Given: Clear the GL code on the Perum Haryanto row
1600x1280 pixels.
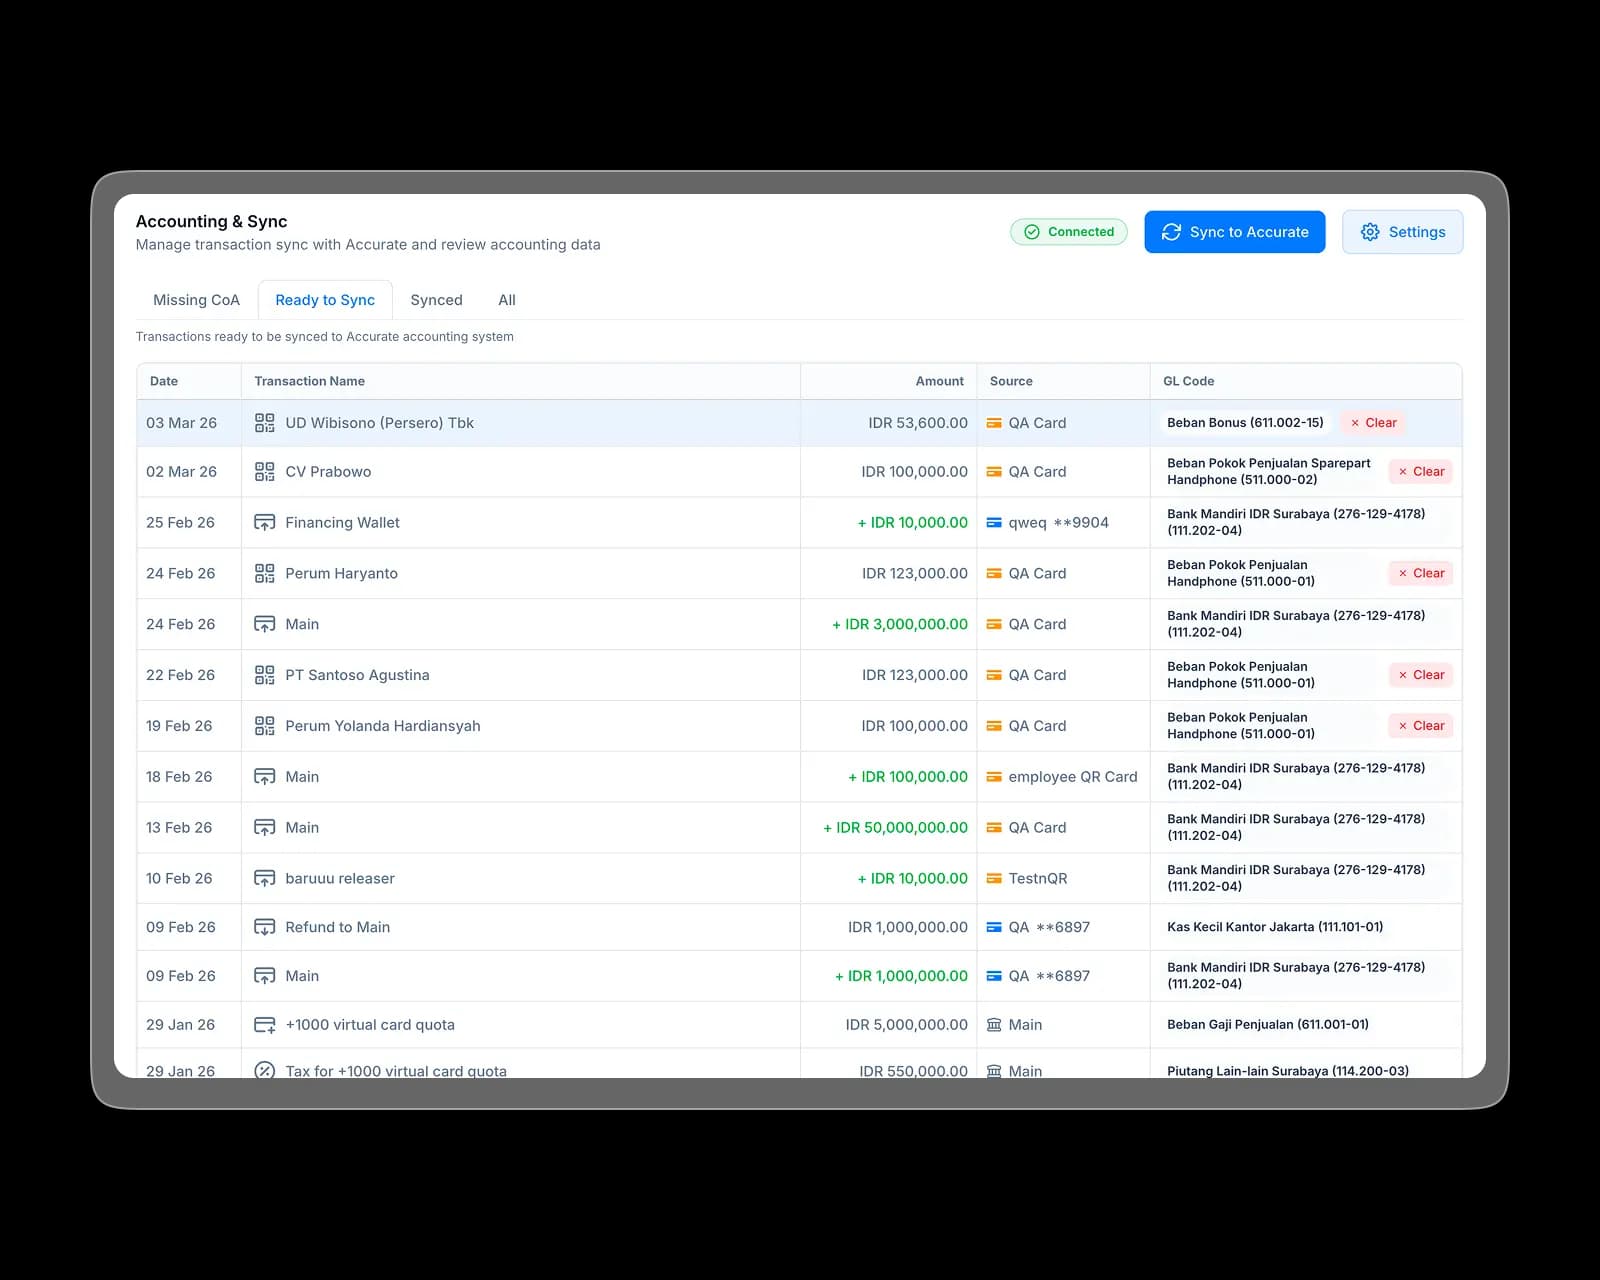Looking at the screenshot, I should 1420,573.
